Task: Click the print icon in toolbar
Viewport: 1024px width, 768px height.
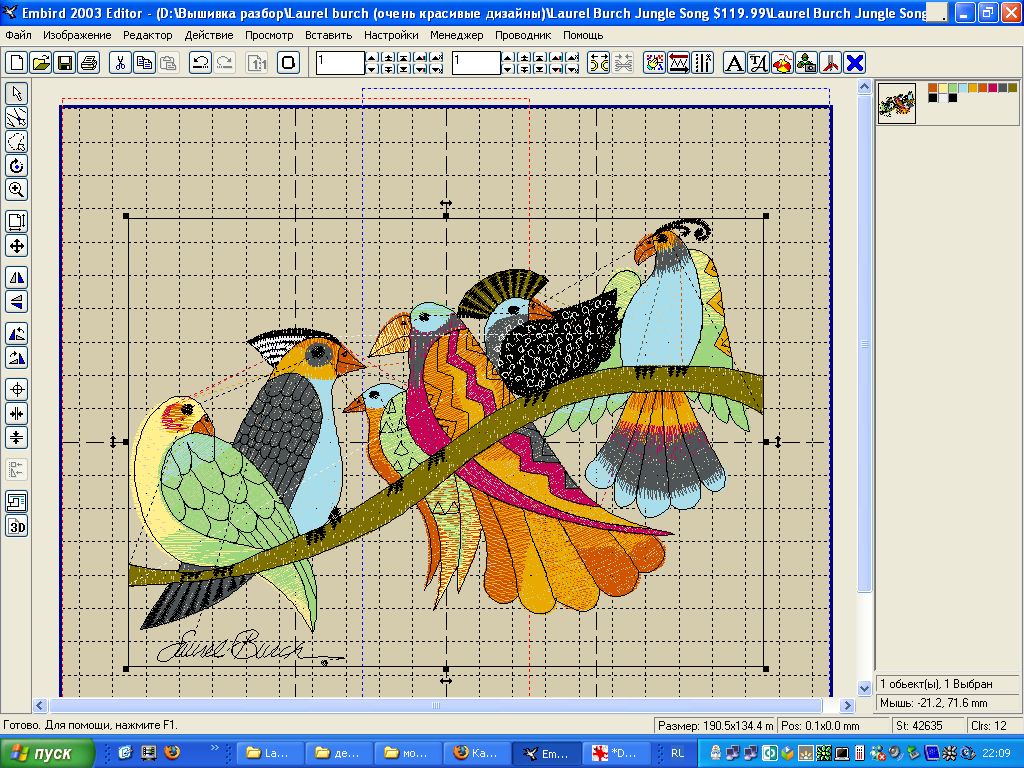Action: pos(89,63)
